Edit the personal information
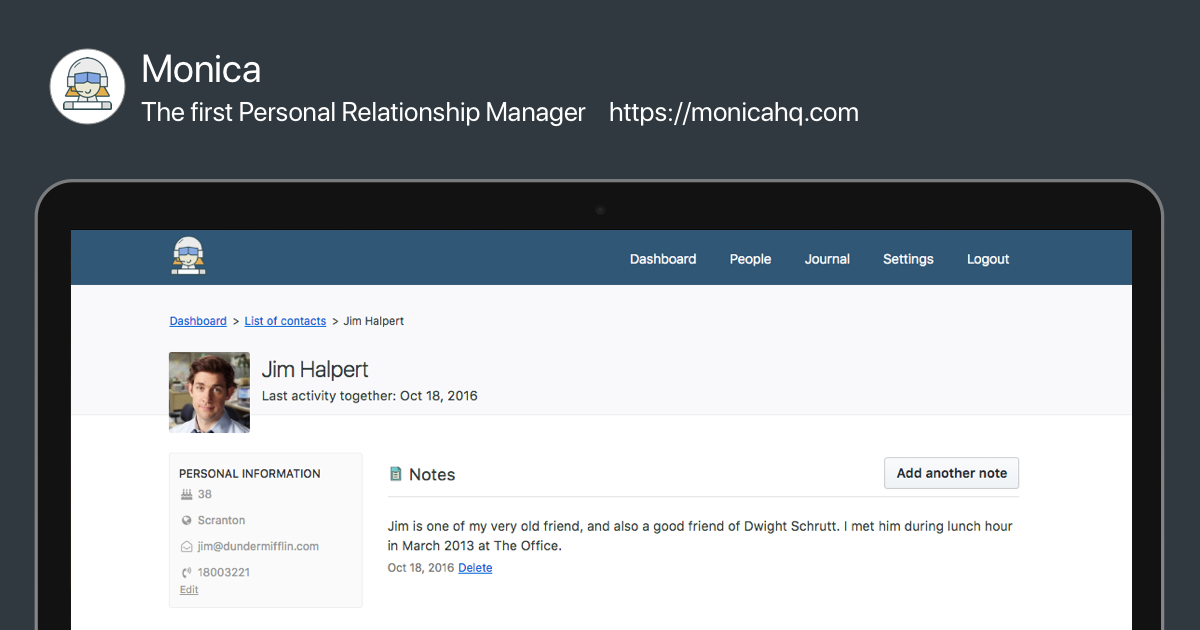Screen dimensions: 1200x630 coord(189,590)
